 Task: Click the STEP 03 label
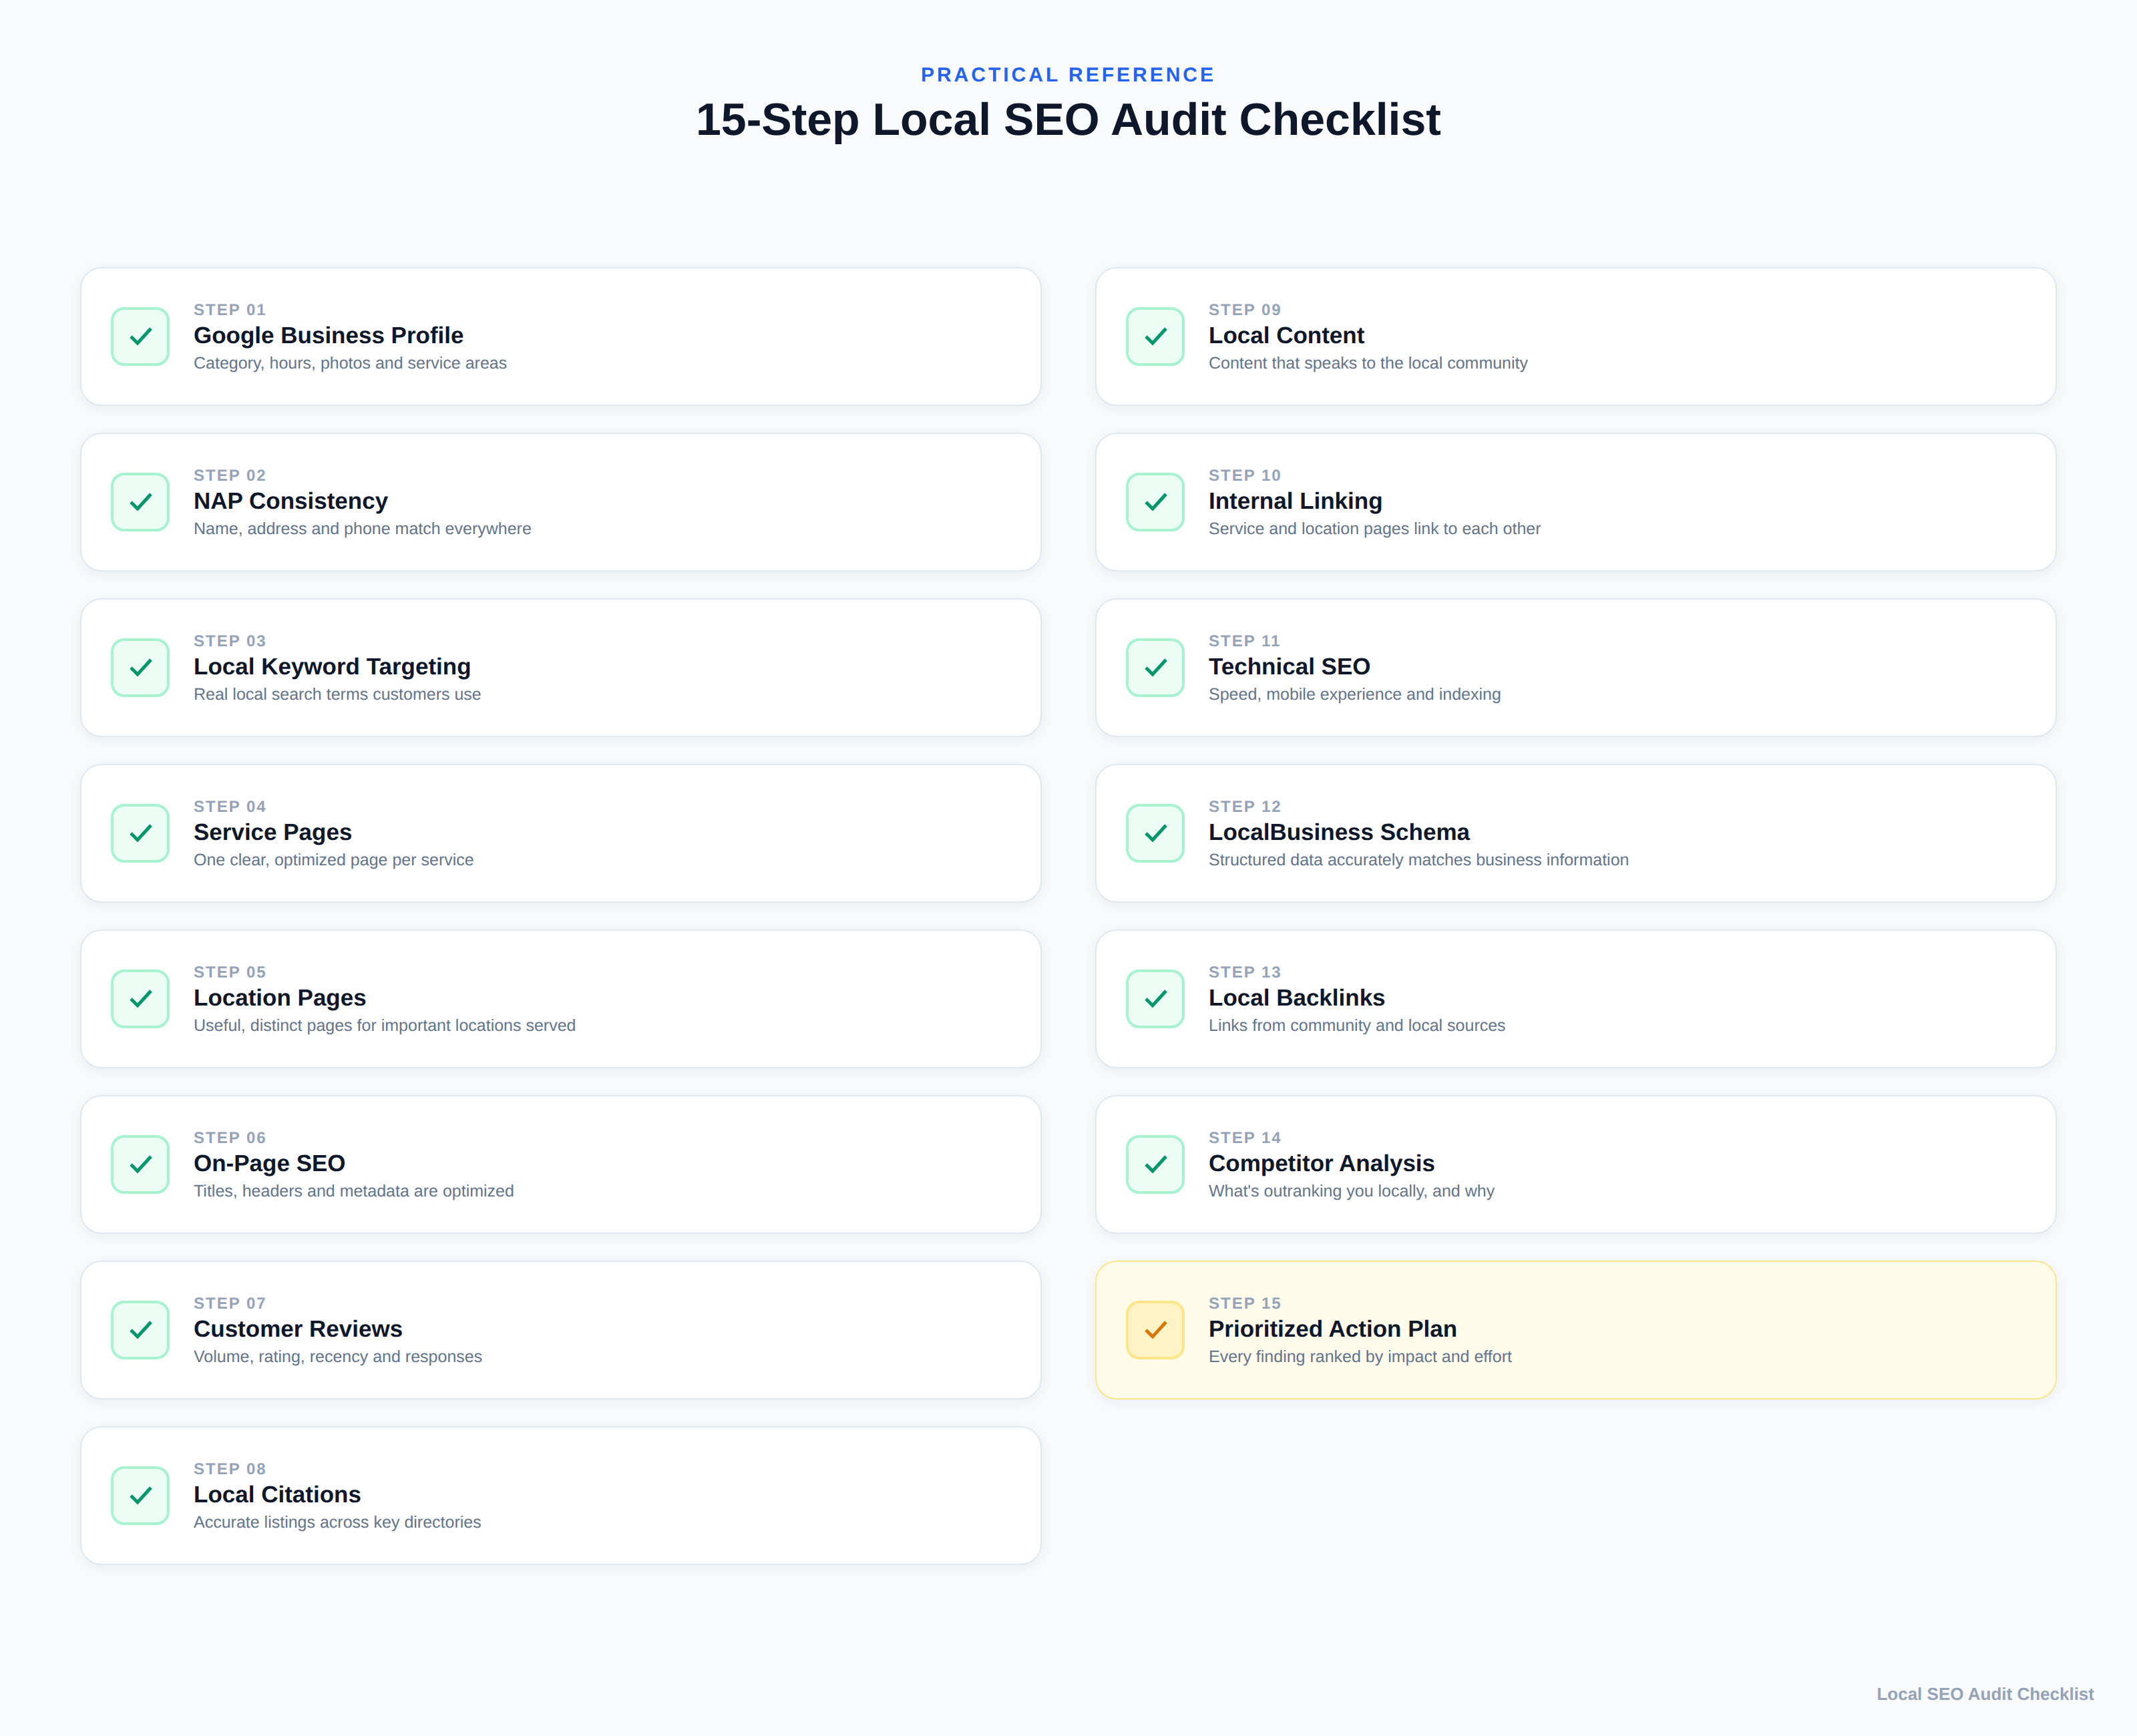pos(229,641)
